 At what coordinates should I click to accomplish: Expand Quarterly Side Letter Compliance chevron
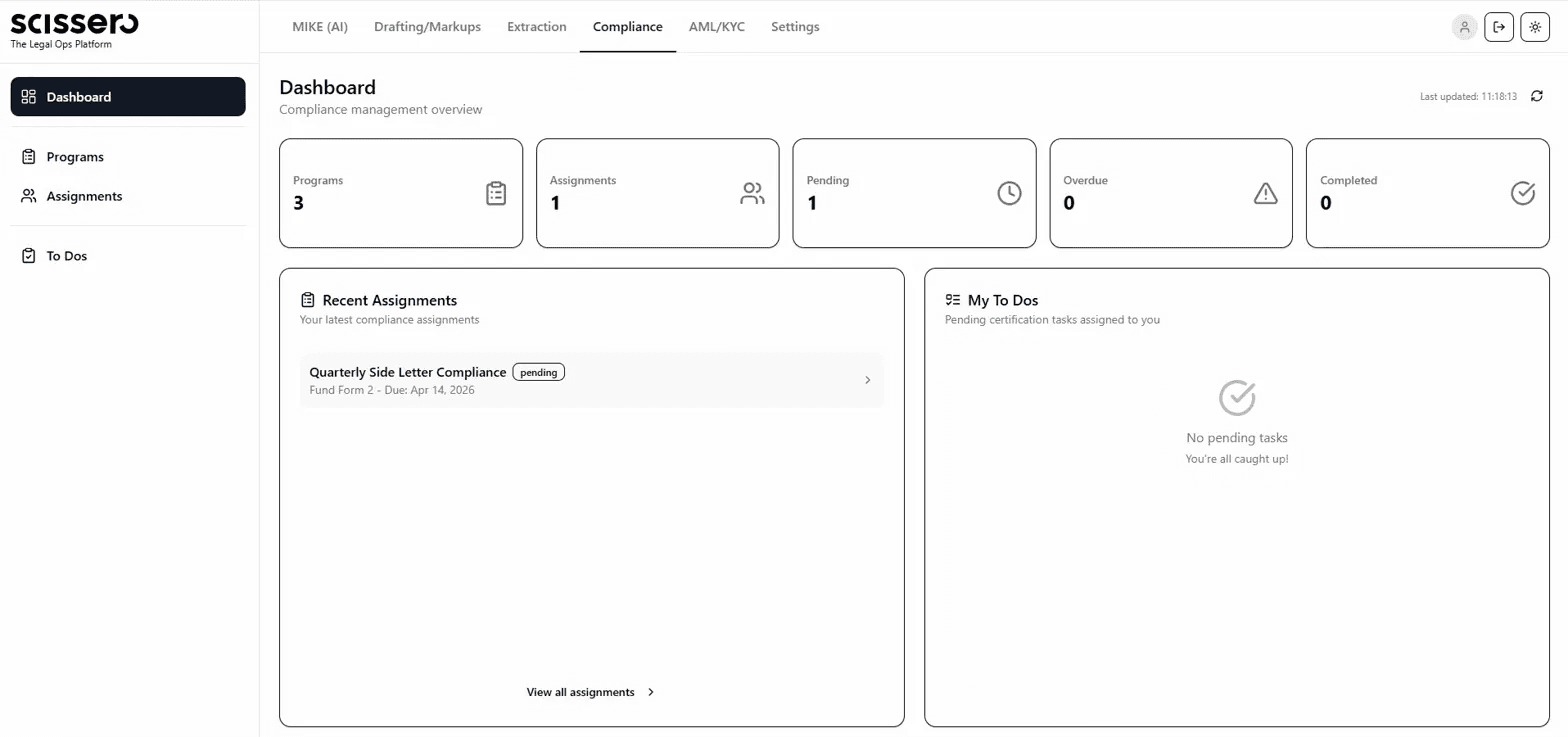867,380
